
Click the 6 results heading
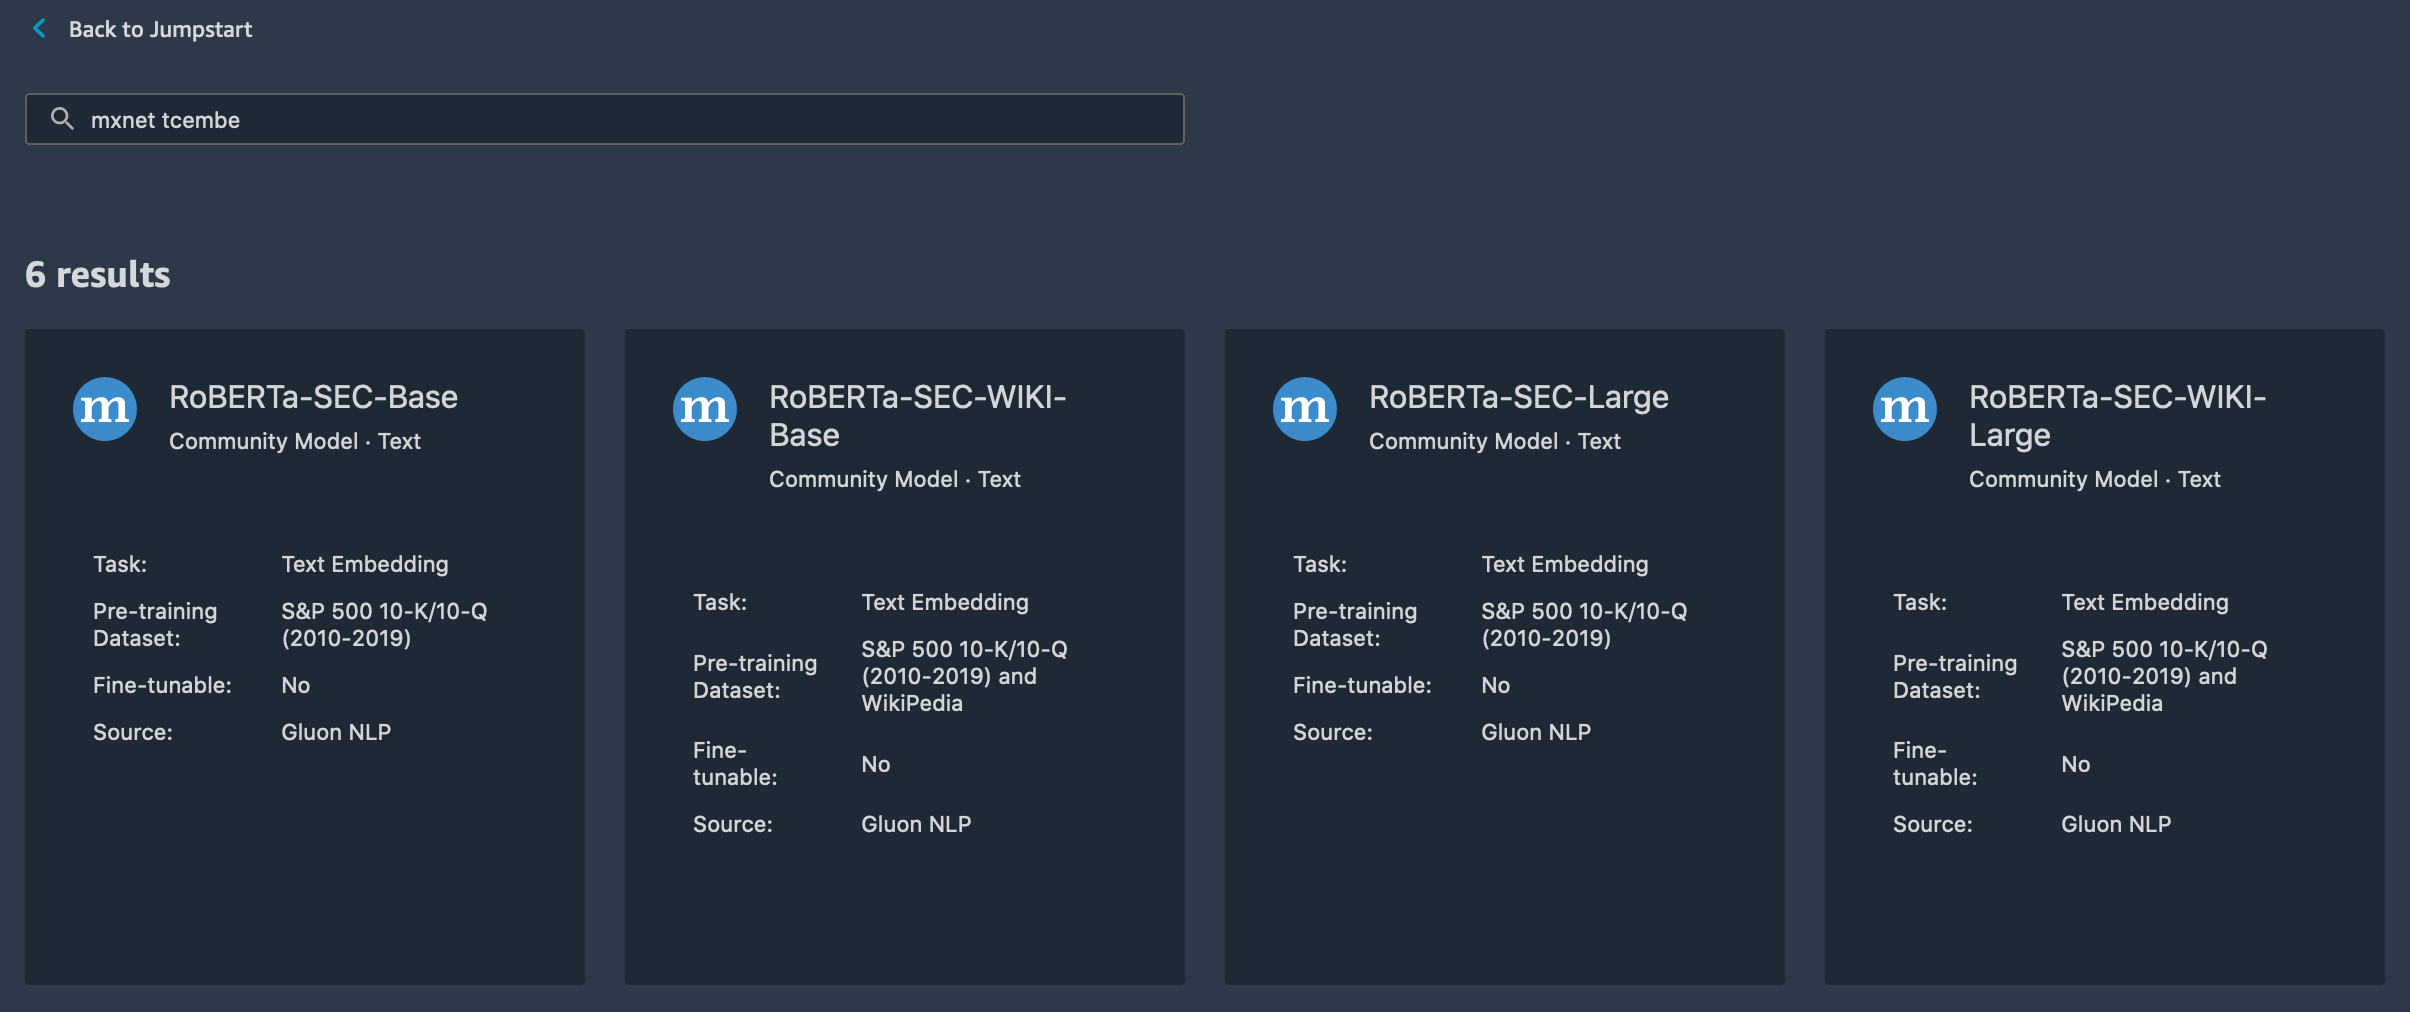(98, 275)
